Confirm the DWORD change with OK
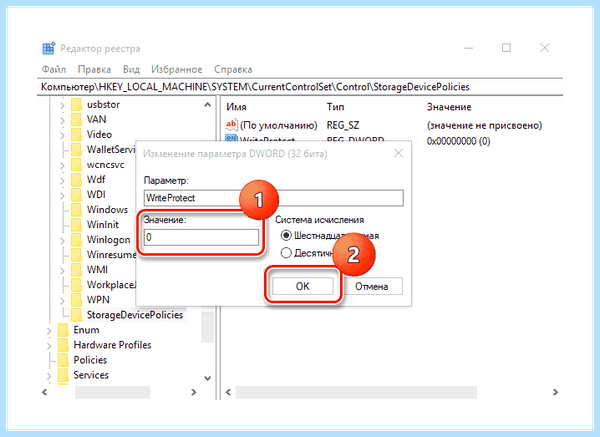This screenshot has width=600, height=437. (302, 286)
